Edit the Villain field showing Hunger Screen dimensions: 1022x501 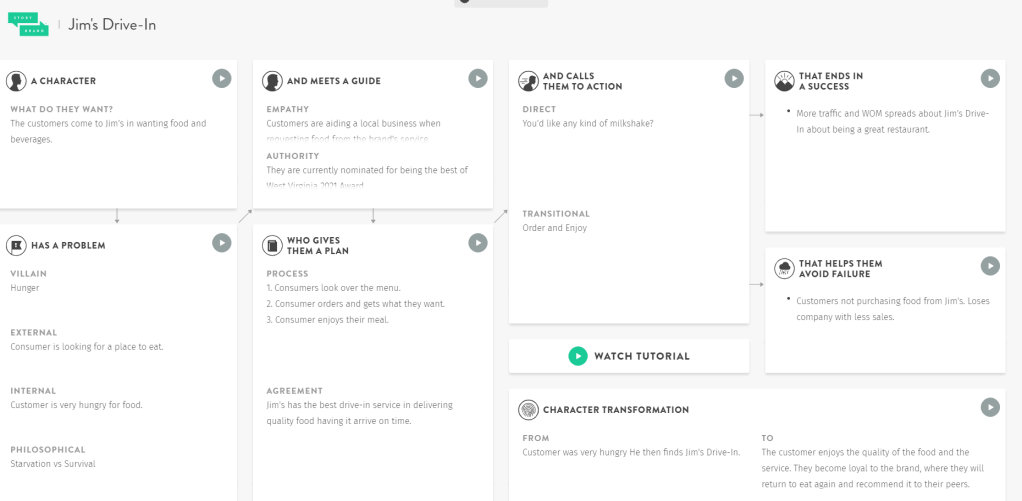coord(25,288)
